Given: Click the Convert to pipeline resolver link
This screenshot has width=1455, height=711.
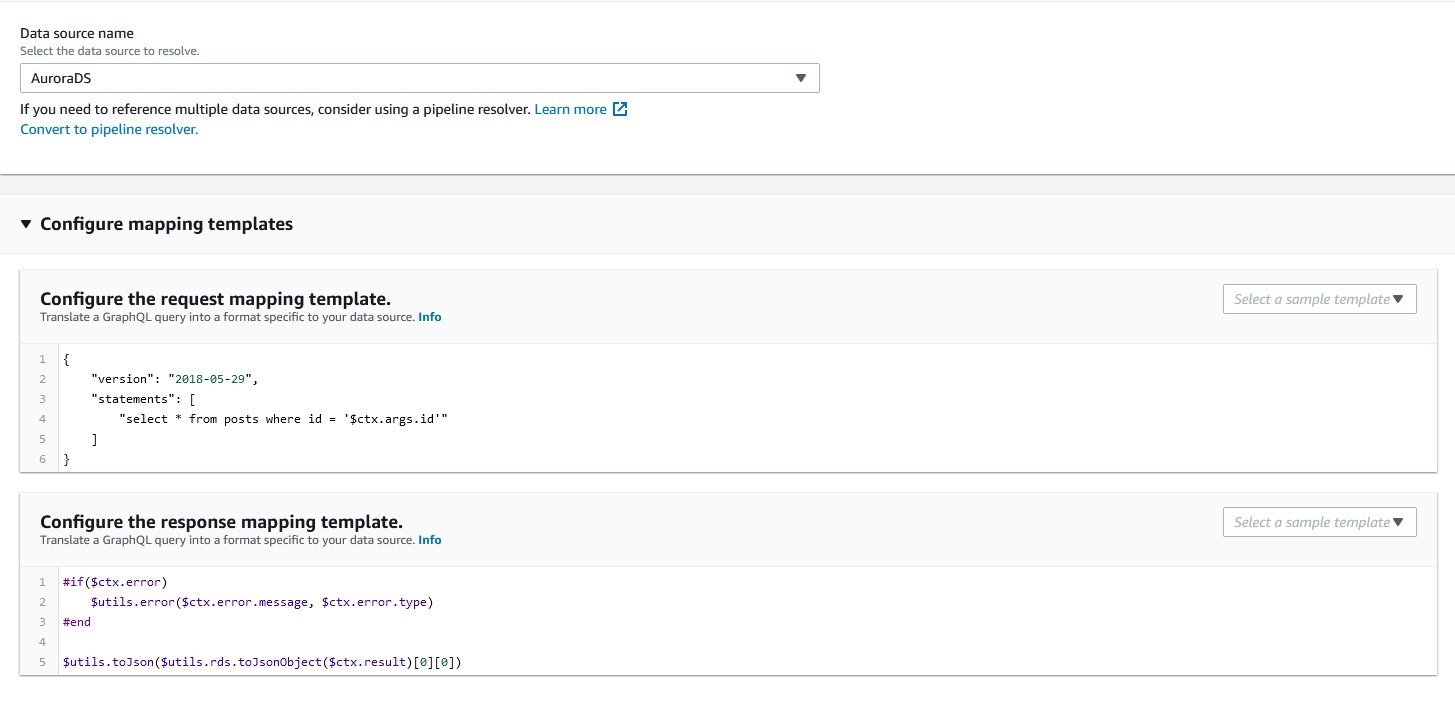Looking at the screenshot, I should (109, 129).
